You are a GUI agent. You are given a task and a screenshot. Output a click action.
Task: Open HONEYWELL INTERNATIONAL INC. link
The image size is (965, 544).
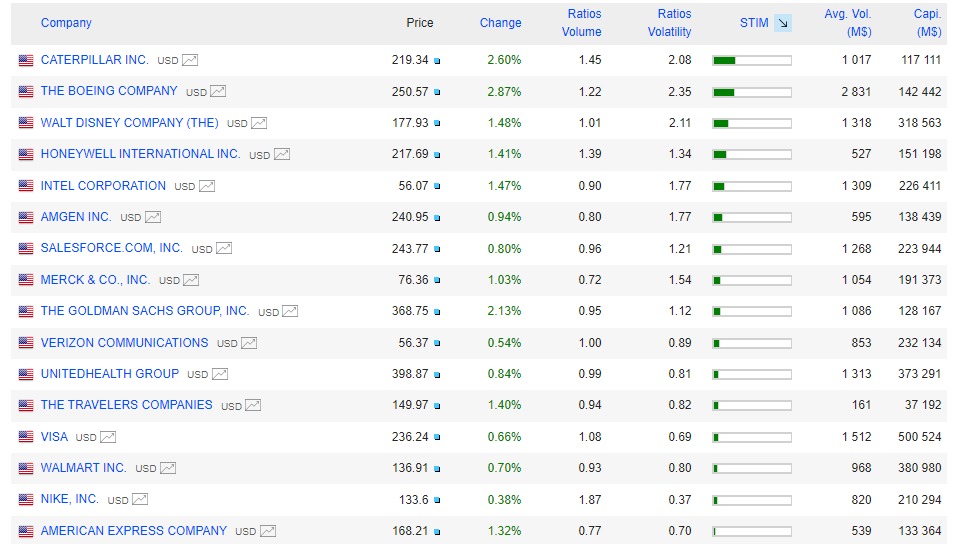[x=140, y=154]
